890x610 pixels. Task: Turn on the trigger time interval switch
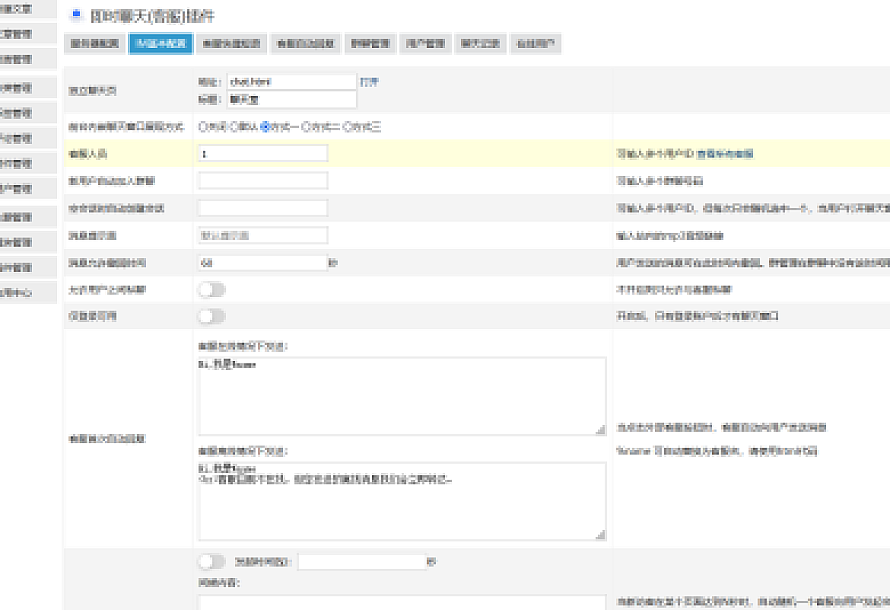(212, 562)
